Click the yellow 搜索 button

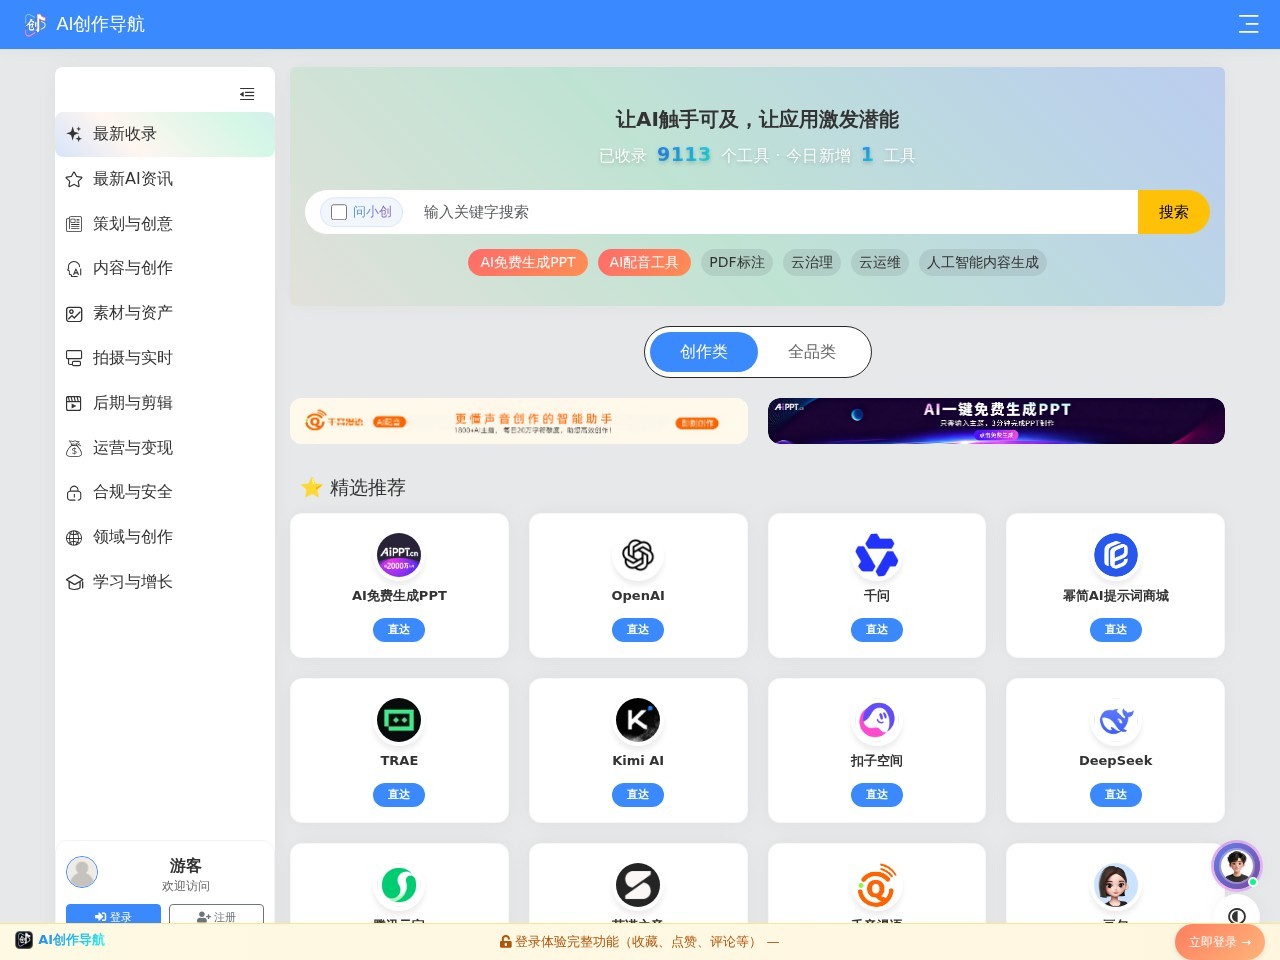tap(1174, 212)
